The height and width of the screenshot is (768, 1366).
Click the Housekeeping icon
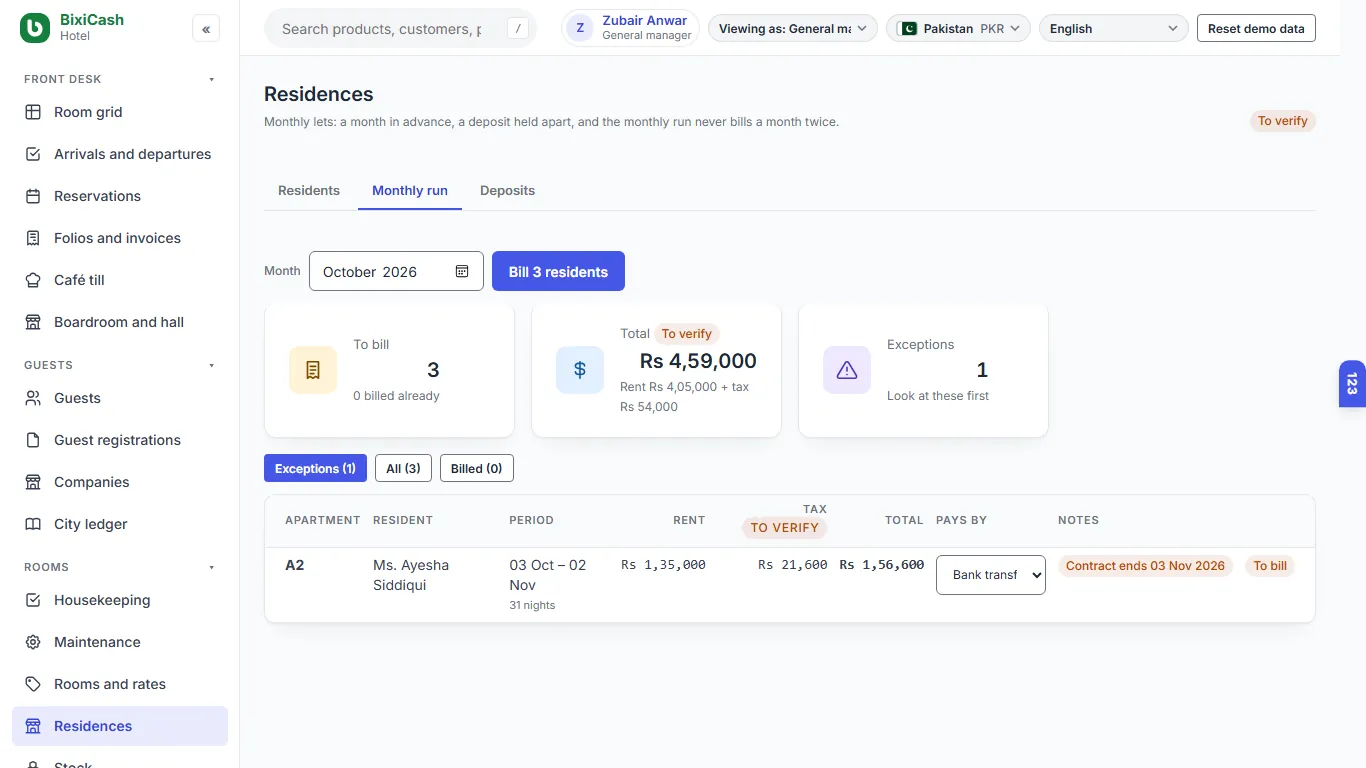33,600
